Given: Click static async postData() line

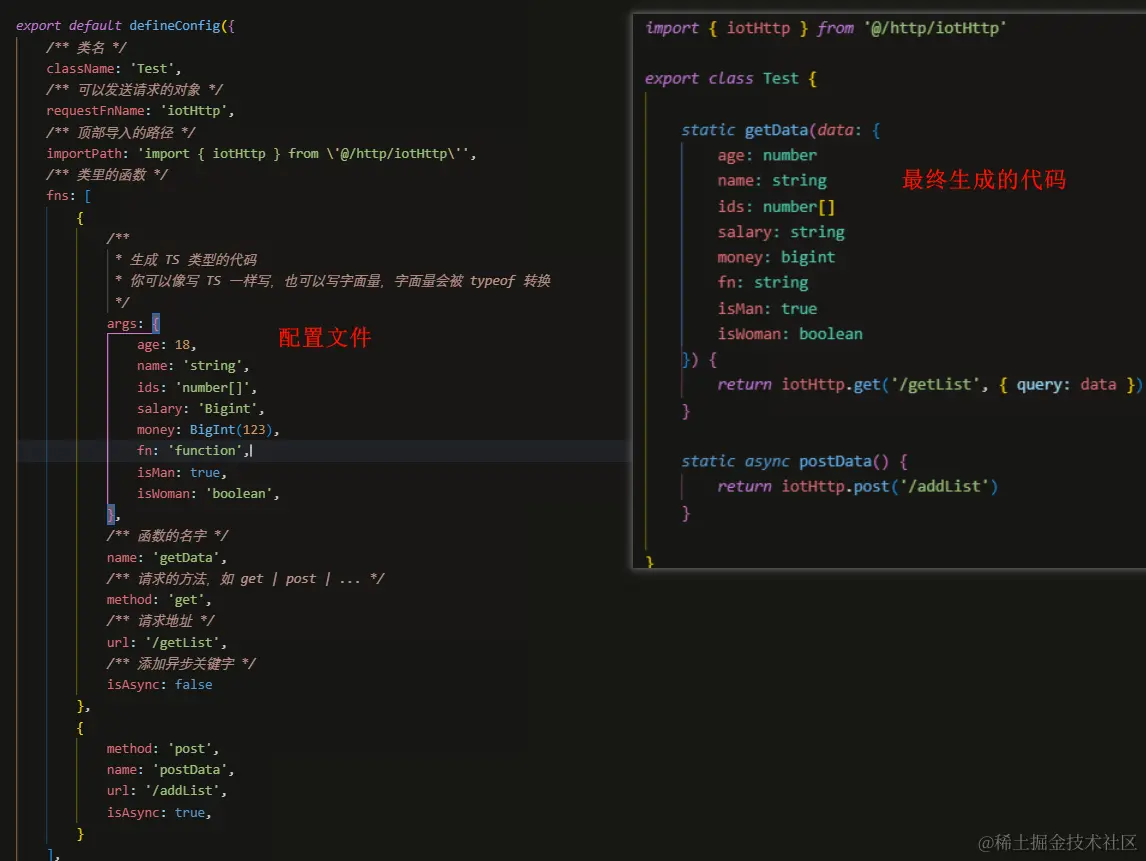Looking at the screenshot, I should [794, 462].
